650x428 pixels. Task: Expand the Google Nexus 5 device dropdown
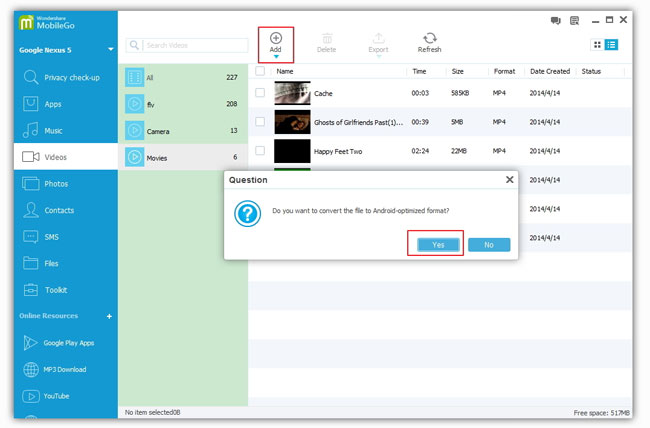point(111,50)
